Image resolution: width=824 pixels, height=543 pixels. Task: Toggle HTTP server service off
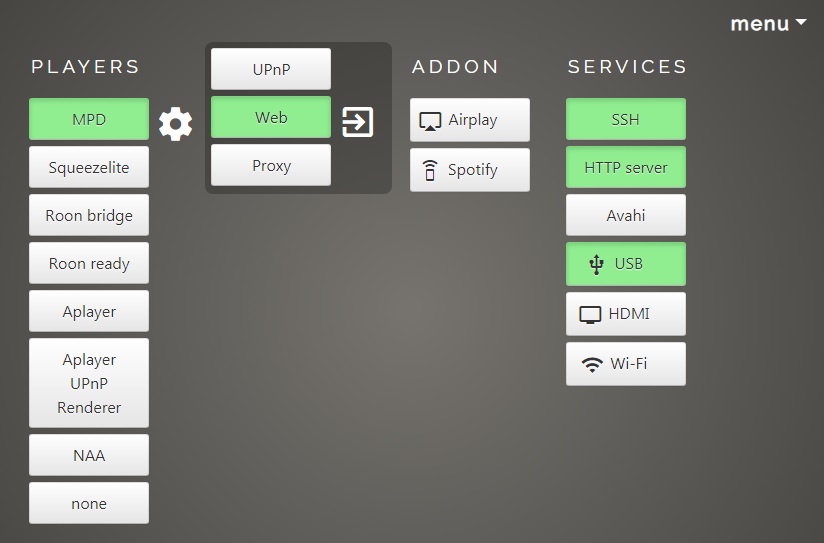[x=626, y=167]
